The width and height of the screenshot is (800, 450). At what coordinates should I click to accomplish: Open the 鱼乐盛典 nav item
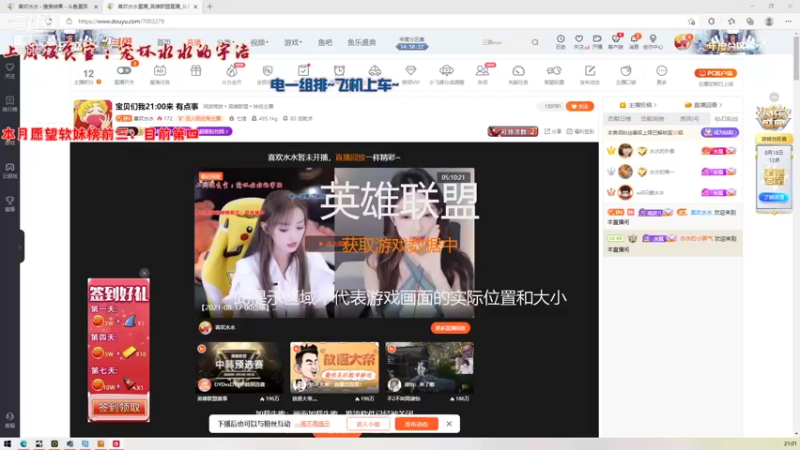coord(362,42)
